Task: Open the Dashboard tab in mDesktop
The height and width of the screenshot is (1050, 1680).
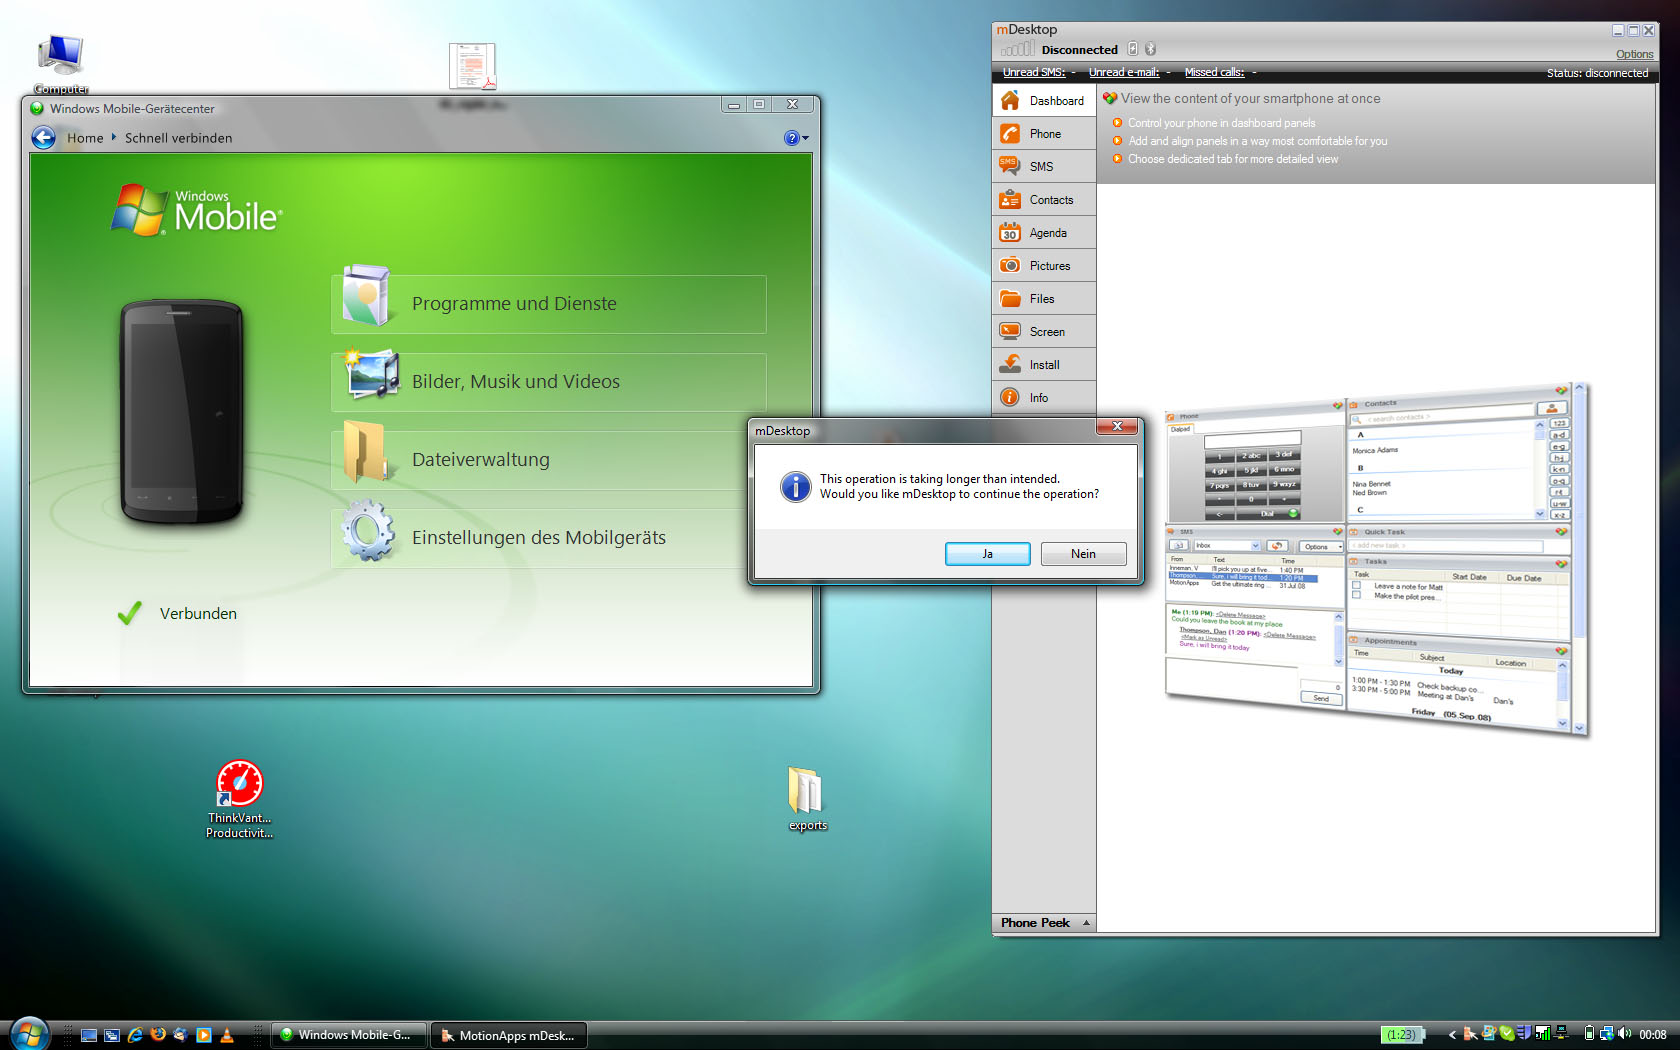Action: pos(1044,101)
